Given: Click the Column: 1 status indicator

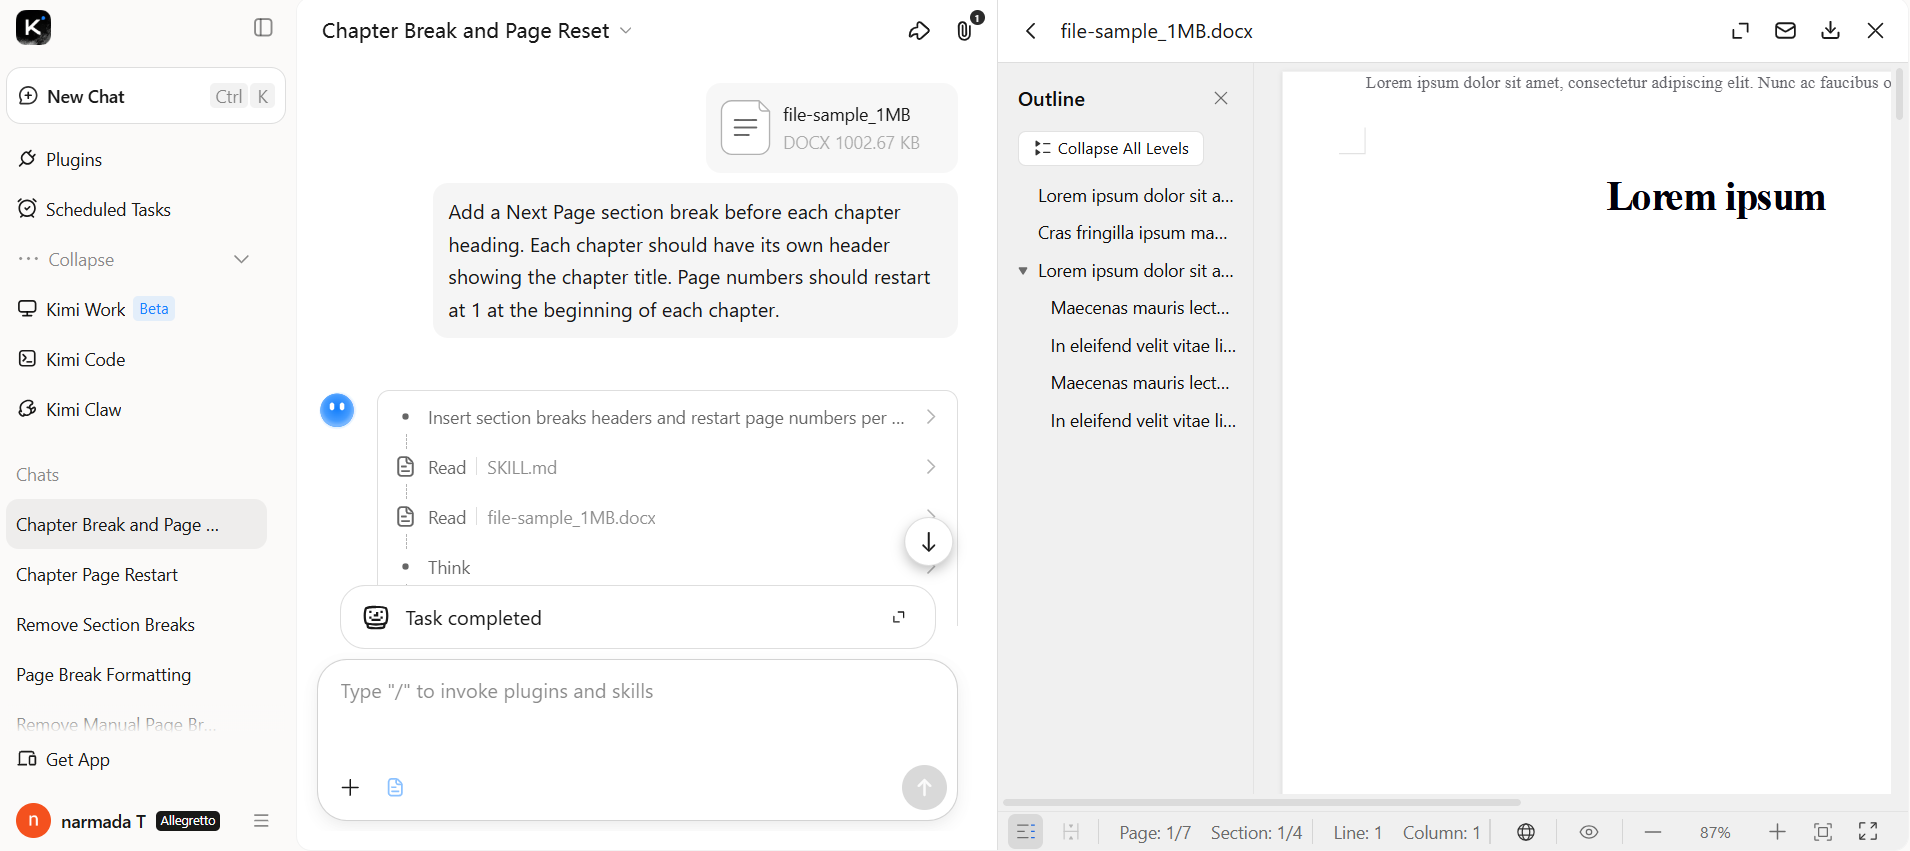Looking at the screenshot, I should (1441, 833).
